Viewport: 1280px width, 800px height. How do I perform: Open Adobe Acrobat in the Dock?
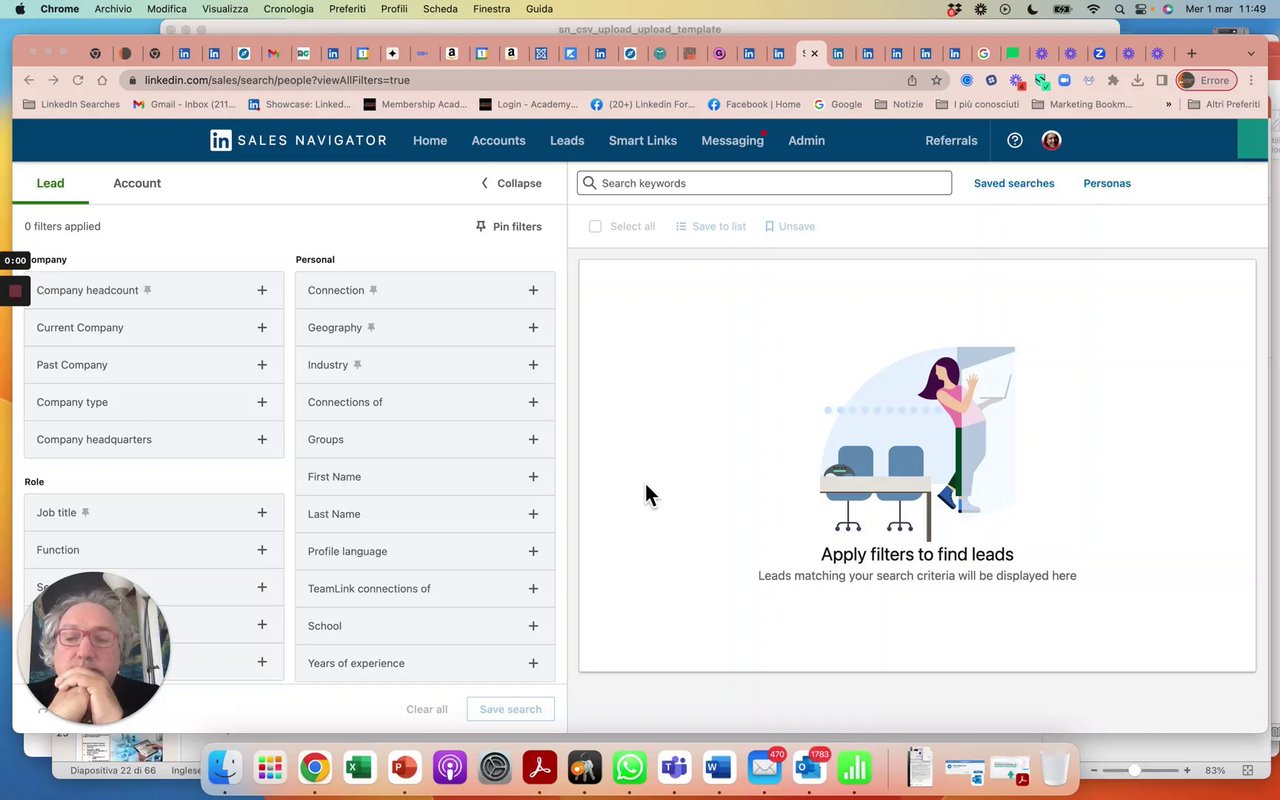[540, 768]
